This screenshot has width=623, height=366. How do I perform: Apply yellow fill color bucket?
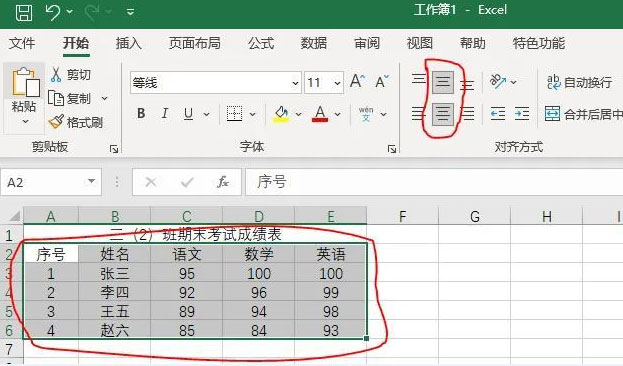(281, 114)
